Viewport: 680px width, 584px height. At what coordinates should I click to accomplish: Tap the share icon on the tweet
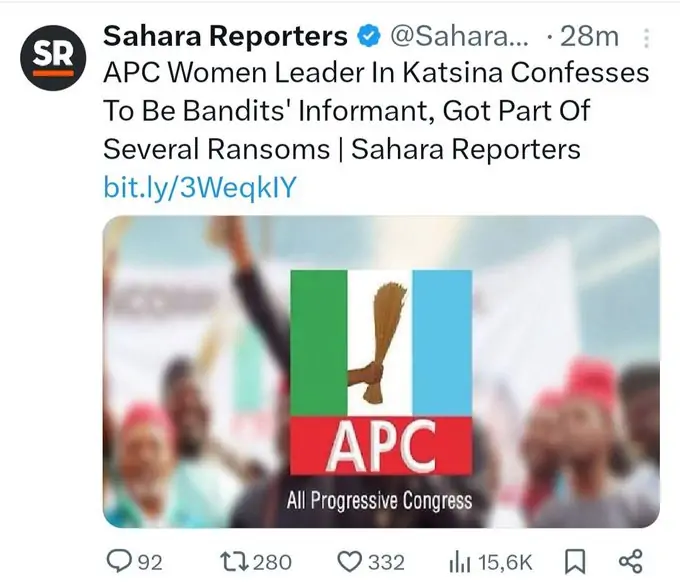[631, 561]
